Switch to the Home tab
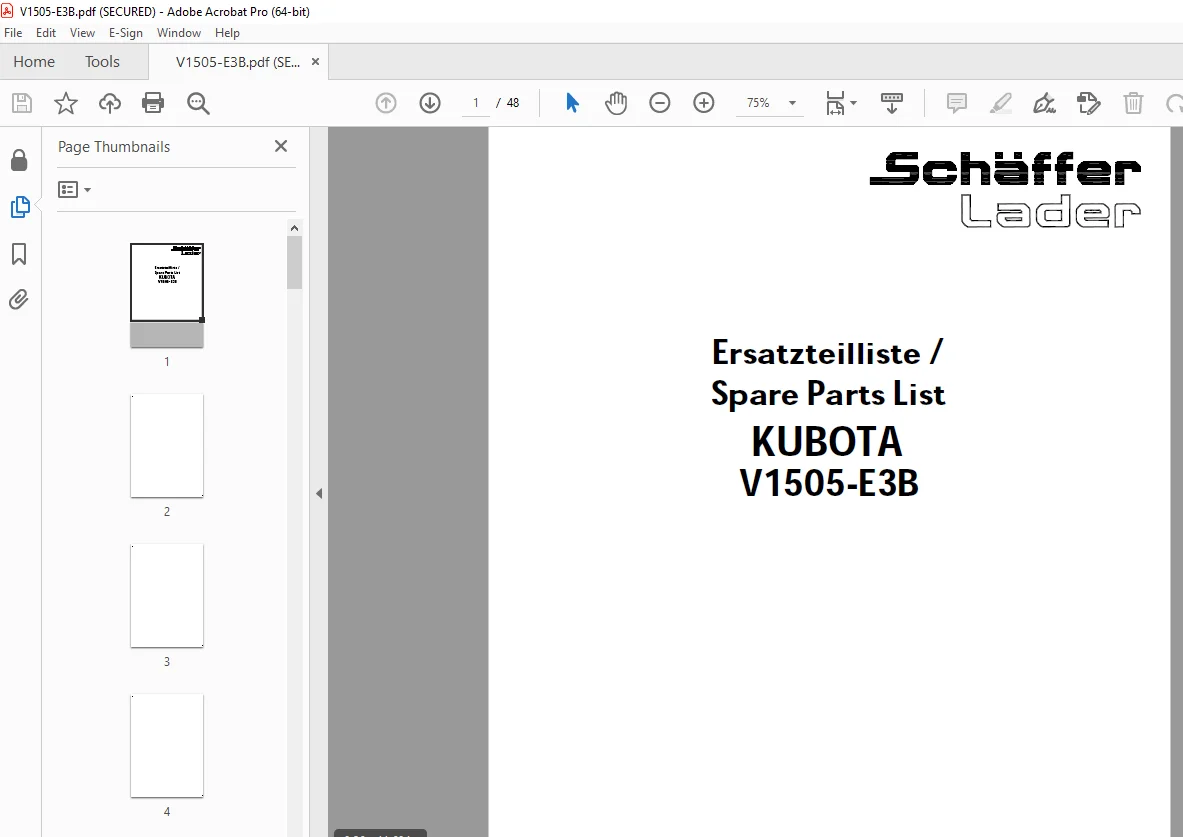The width and height of the screenshot is (1183, 837). 34,62
